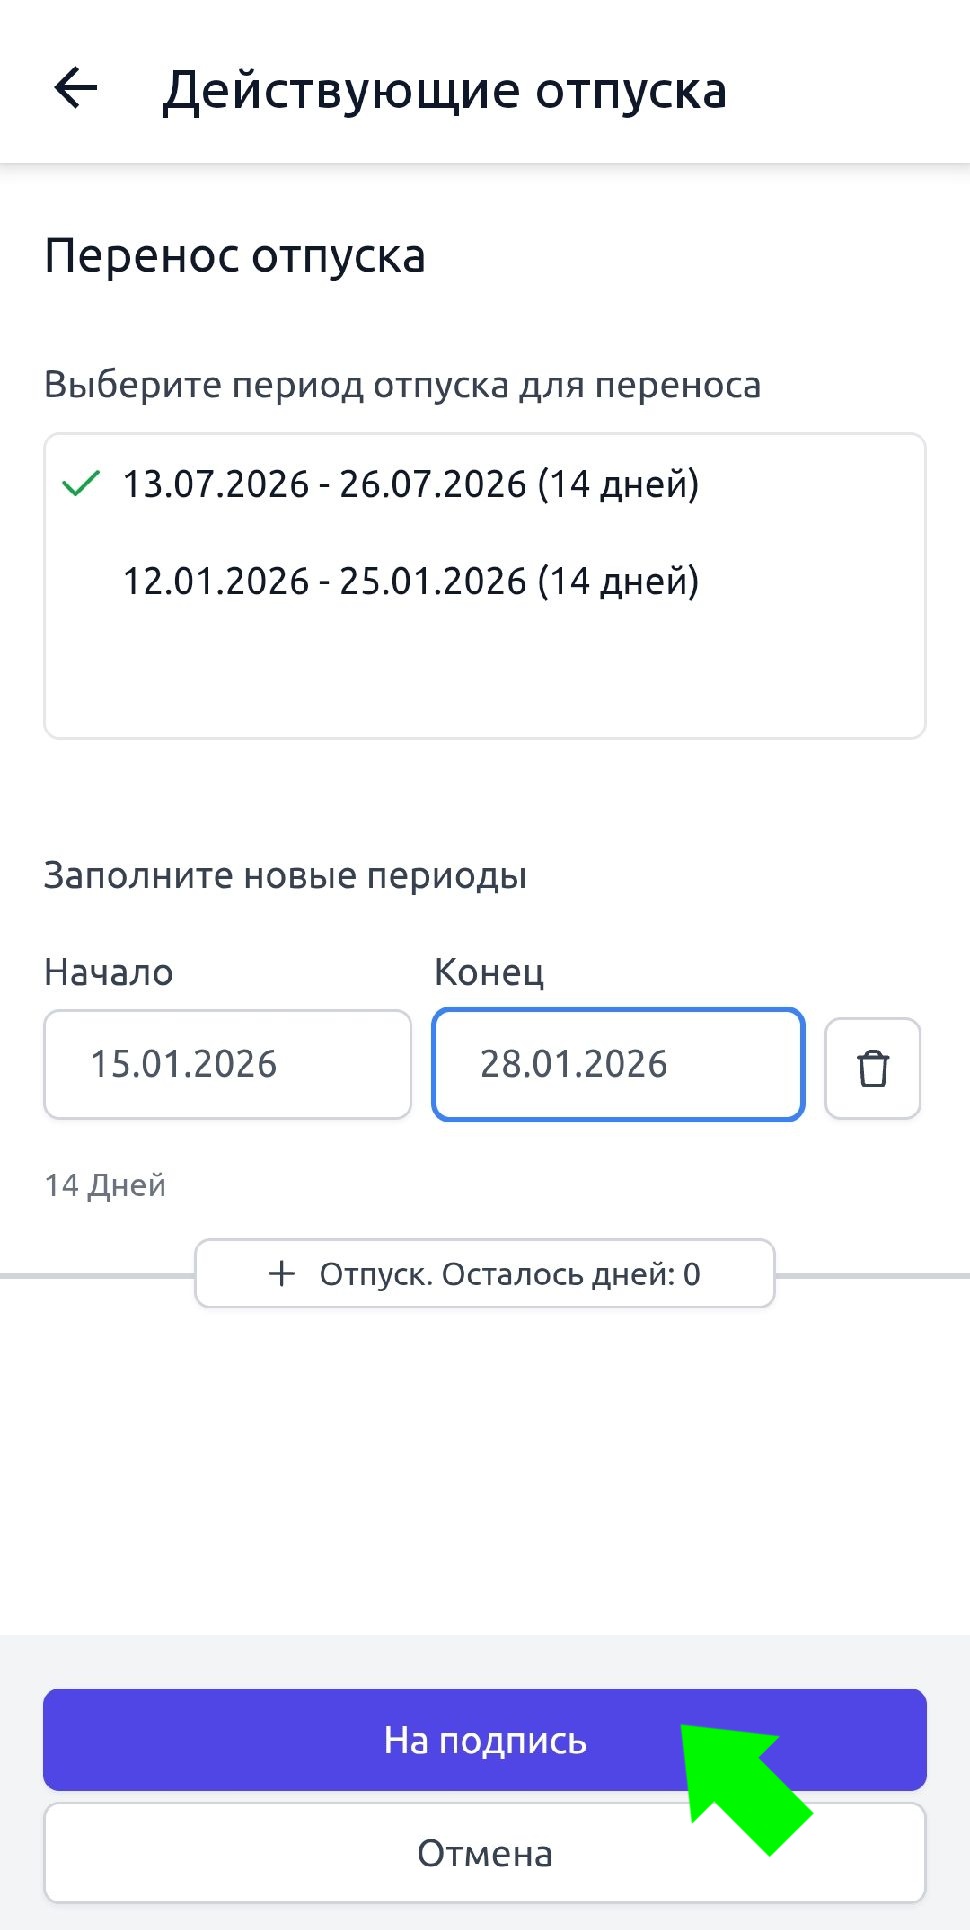Image resolution: width=970 pixels, height=1930 pixels.
Task: Tap the back arrow icon
Action: click(76, 89)
